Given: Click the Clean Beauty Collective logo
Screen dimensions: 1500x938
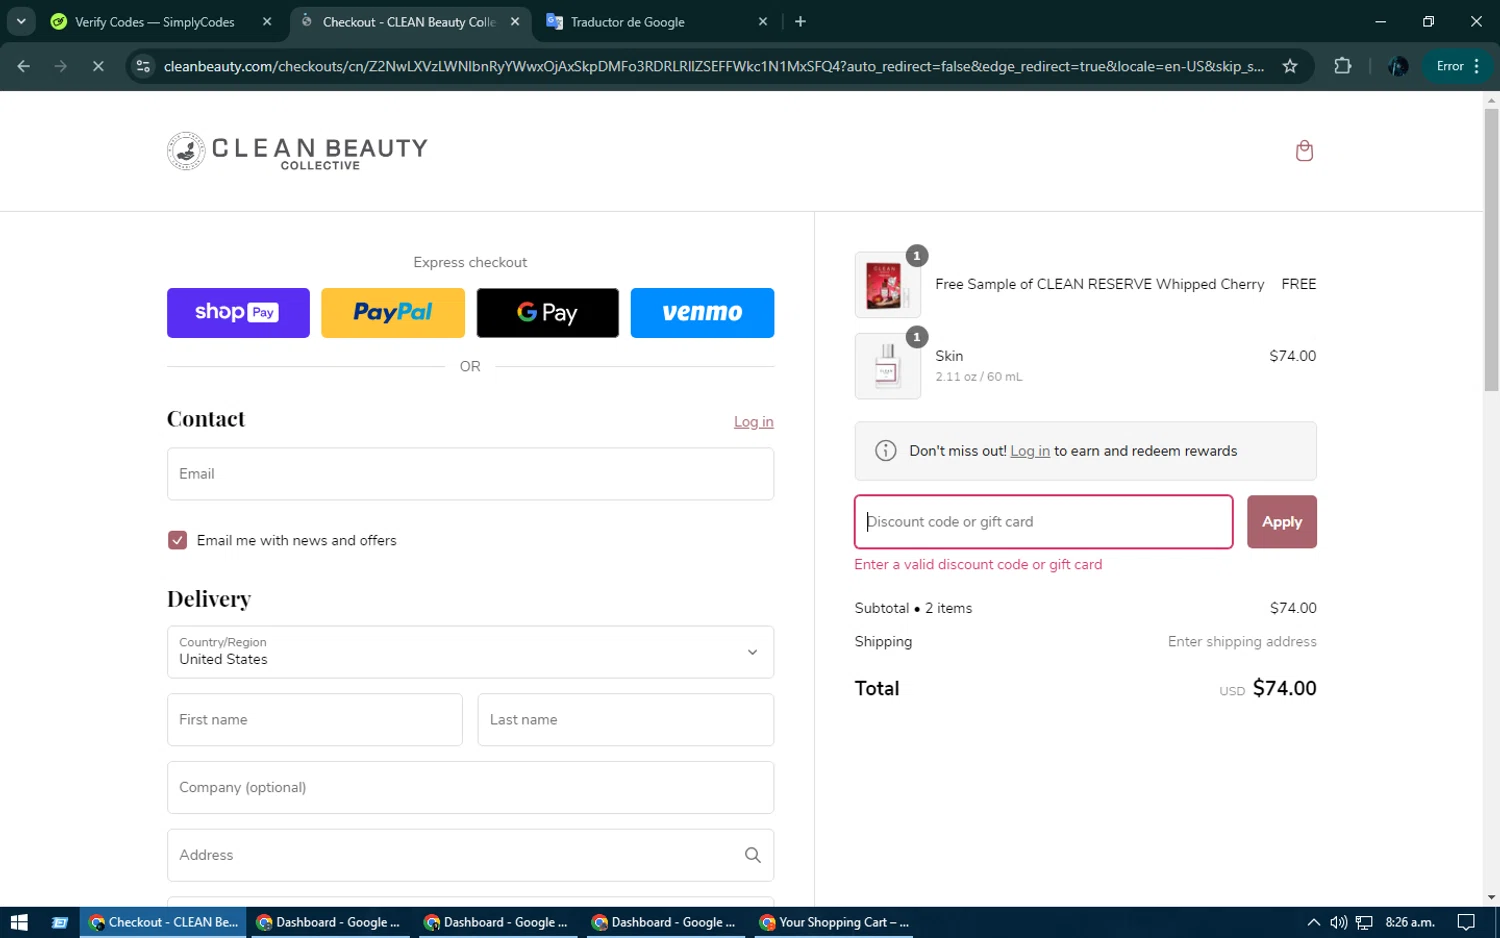Looking at the screenshot, I should pos(297,151).
